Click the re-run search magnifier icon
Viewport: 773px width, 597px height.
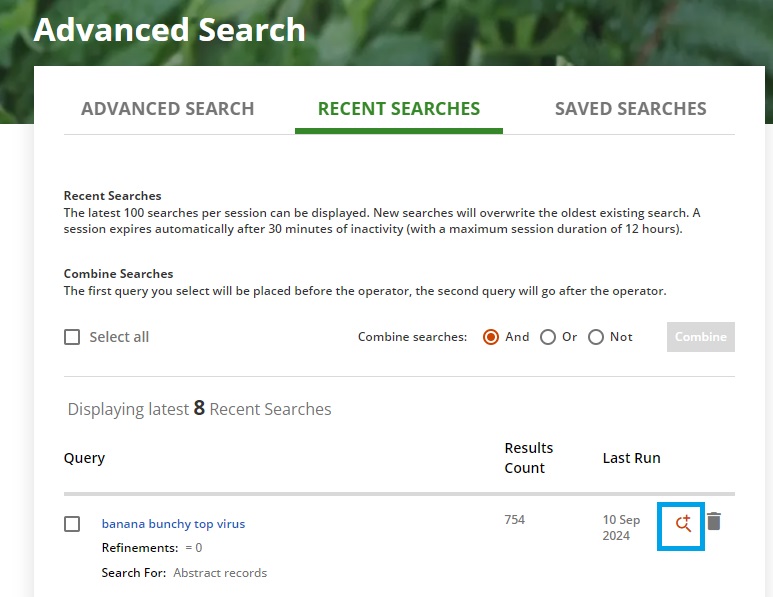683,523
